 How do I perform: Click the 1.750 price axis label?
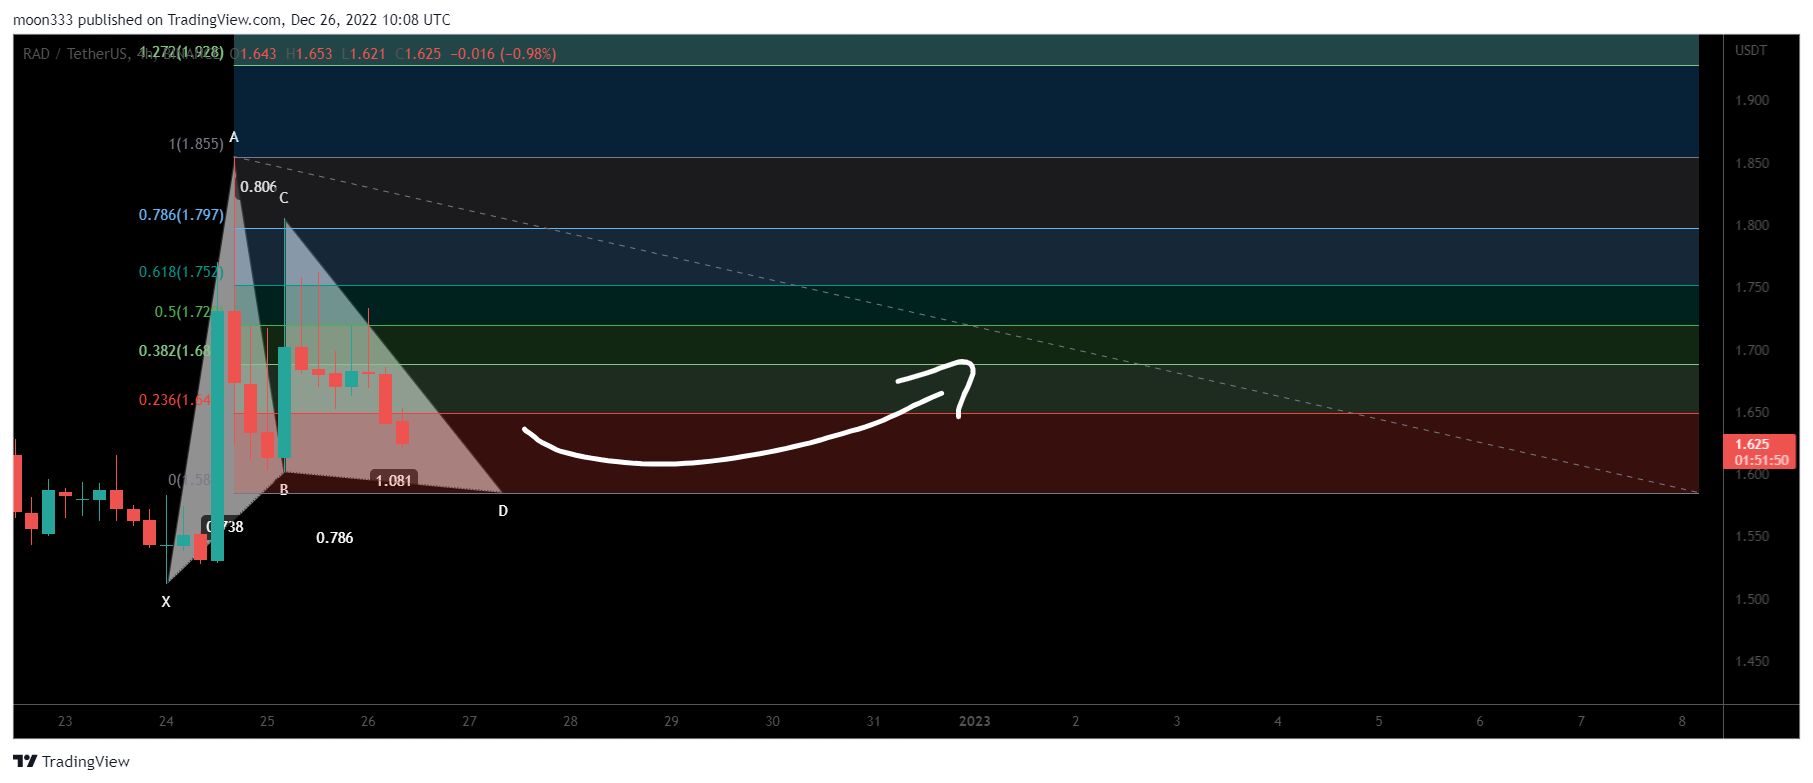click(x=1752, y=287)
